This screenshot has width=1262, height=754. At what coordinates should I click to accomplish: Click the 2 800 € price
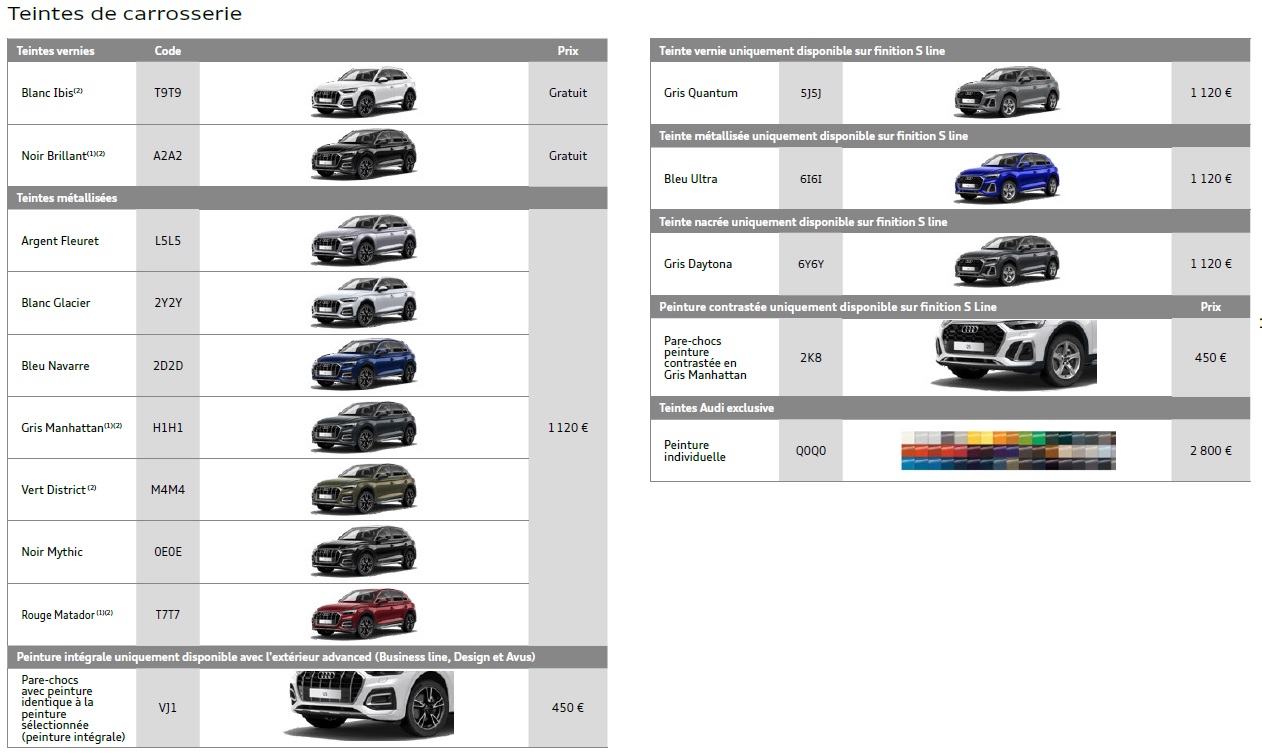[1211, 451]
